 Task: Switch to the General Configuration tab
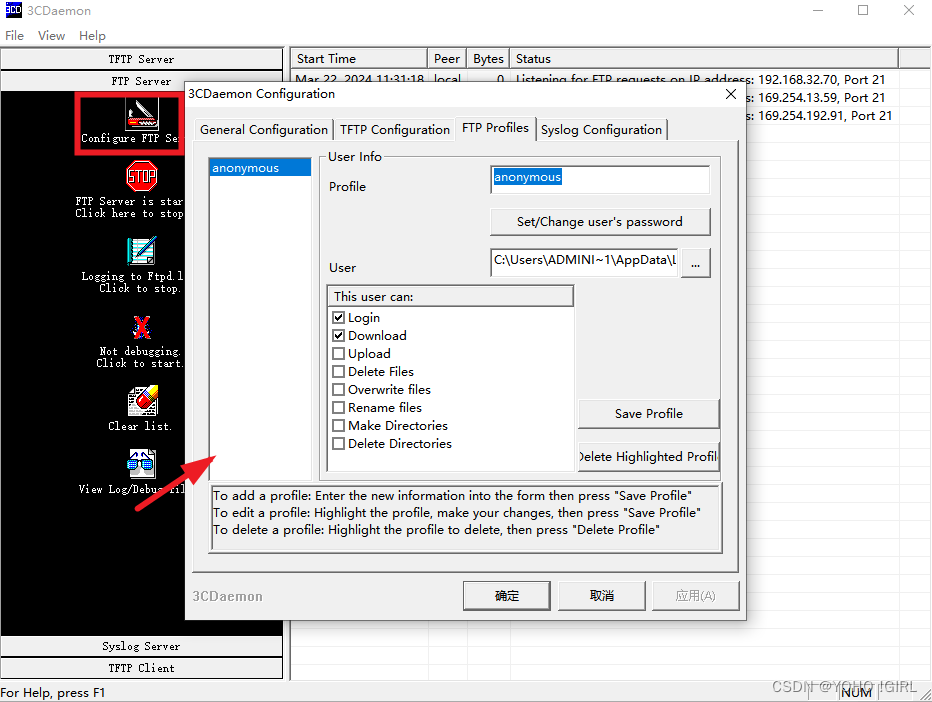pos(263,130)
